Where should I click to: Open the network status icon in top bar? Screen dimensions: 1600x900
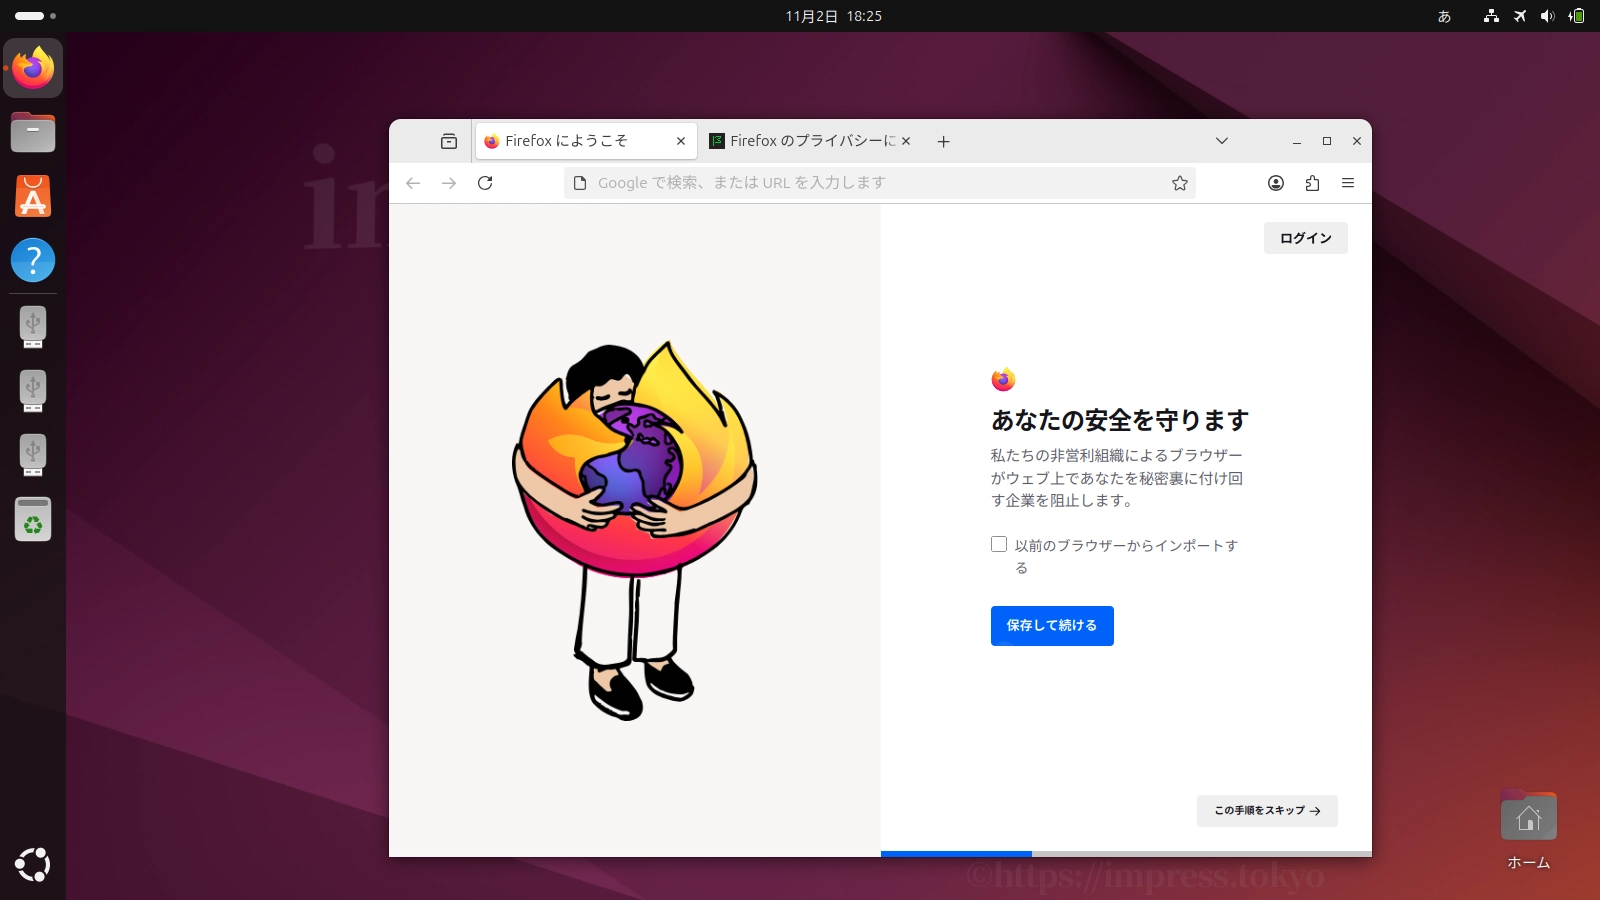pyautogui.click(x=1491, y=16)
